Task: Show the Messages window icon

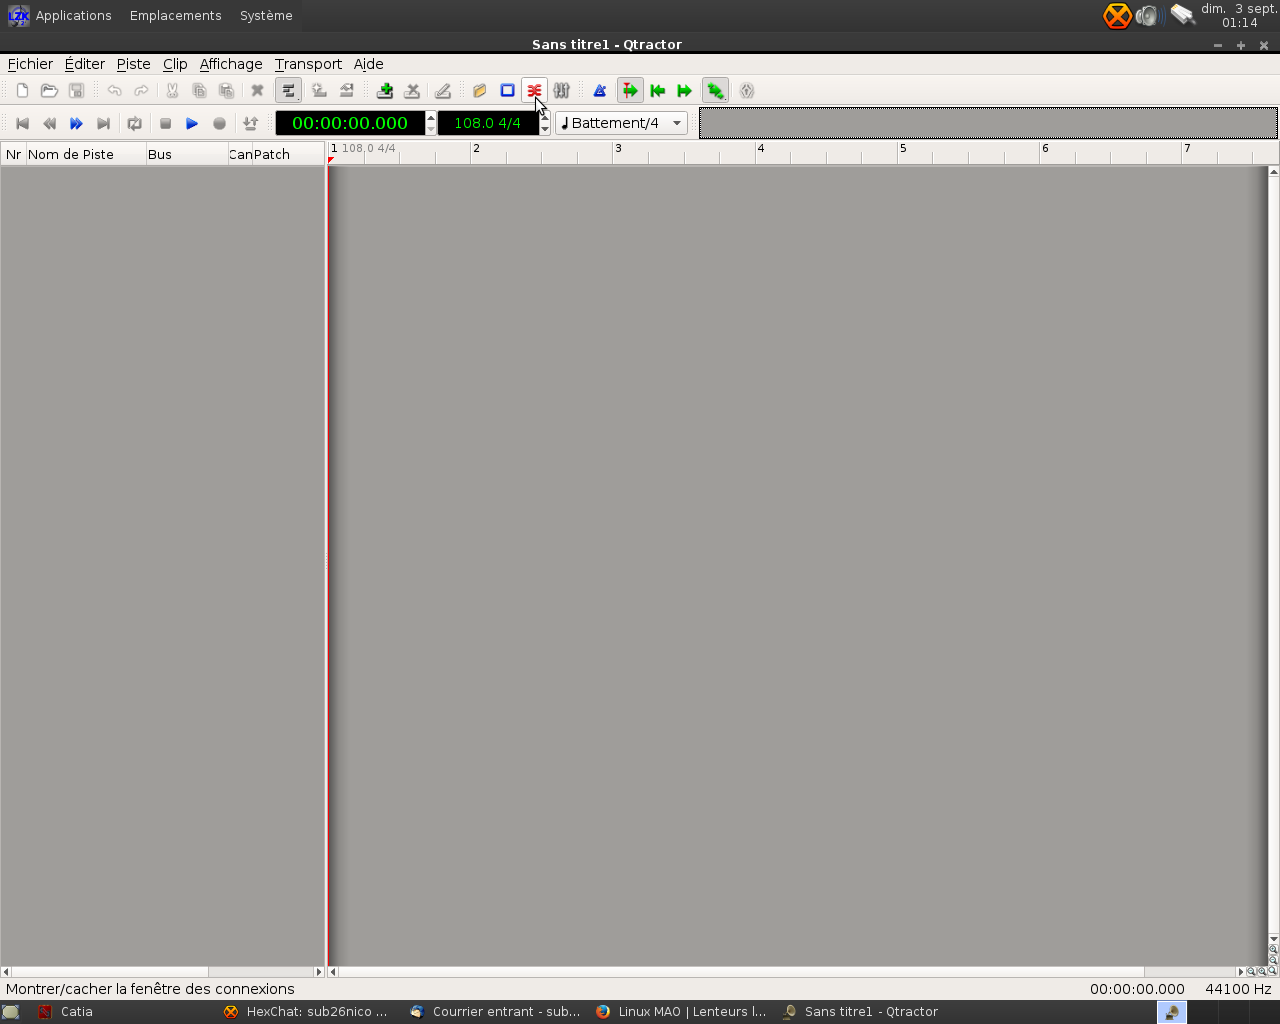Action: click(x=507, y=91)
